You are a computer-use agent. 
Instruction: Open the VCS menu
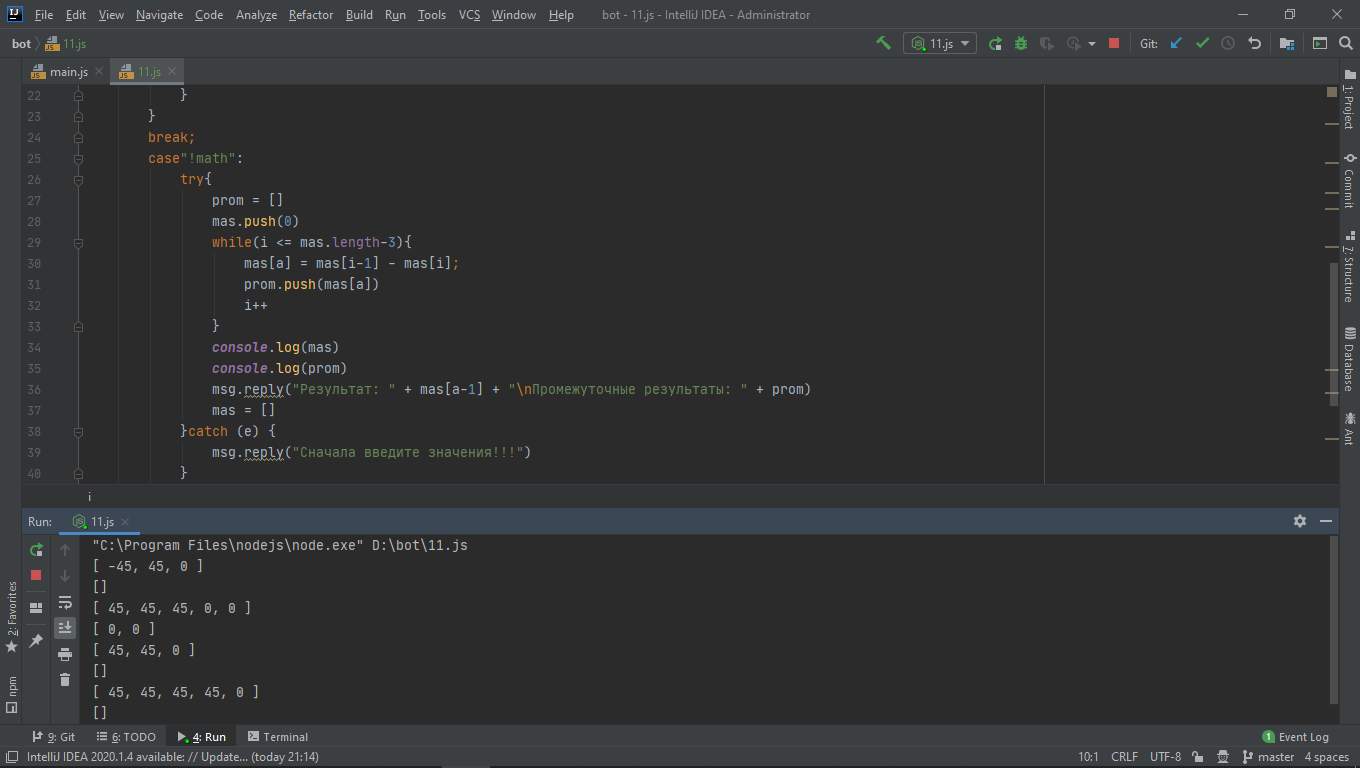[470, 15]
